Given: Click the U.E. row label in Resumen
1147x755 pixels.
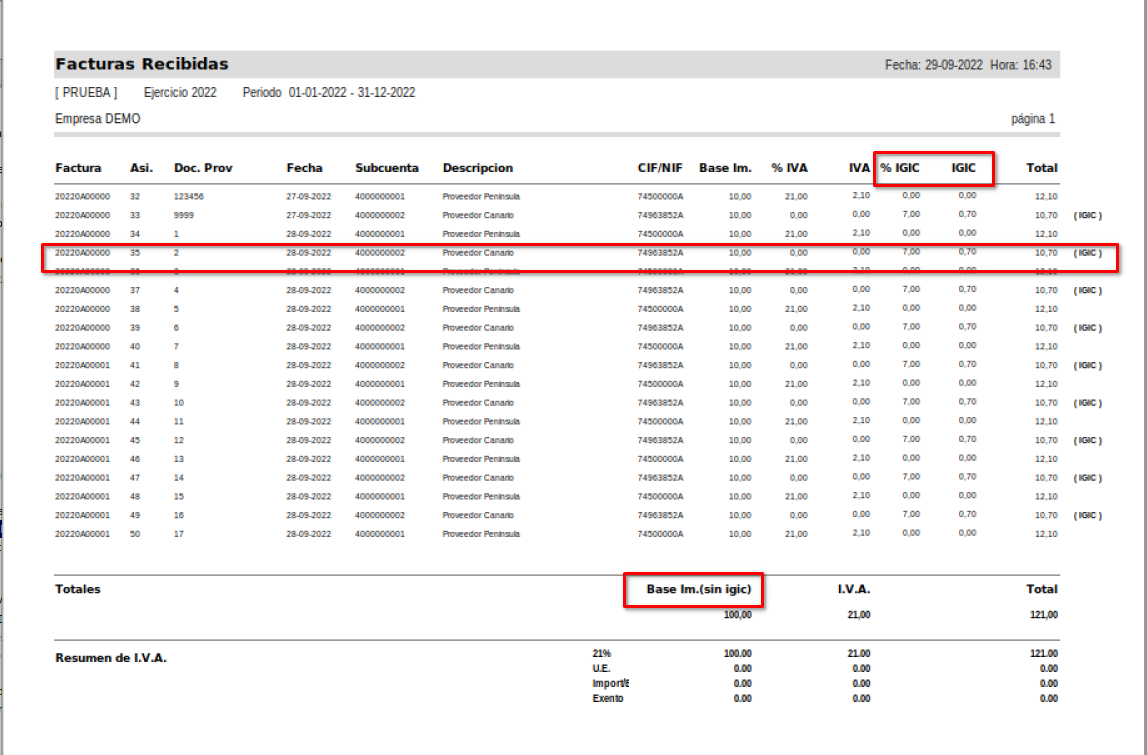Looking at the screenshot, I should click(x=601, y=669).
